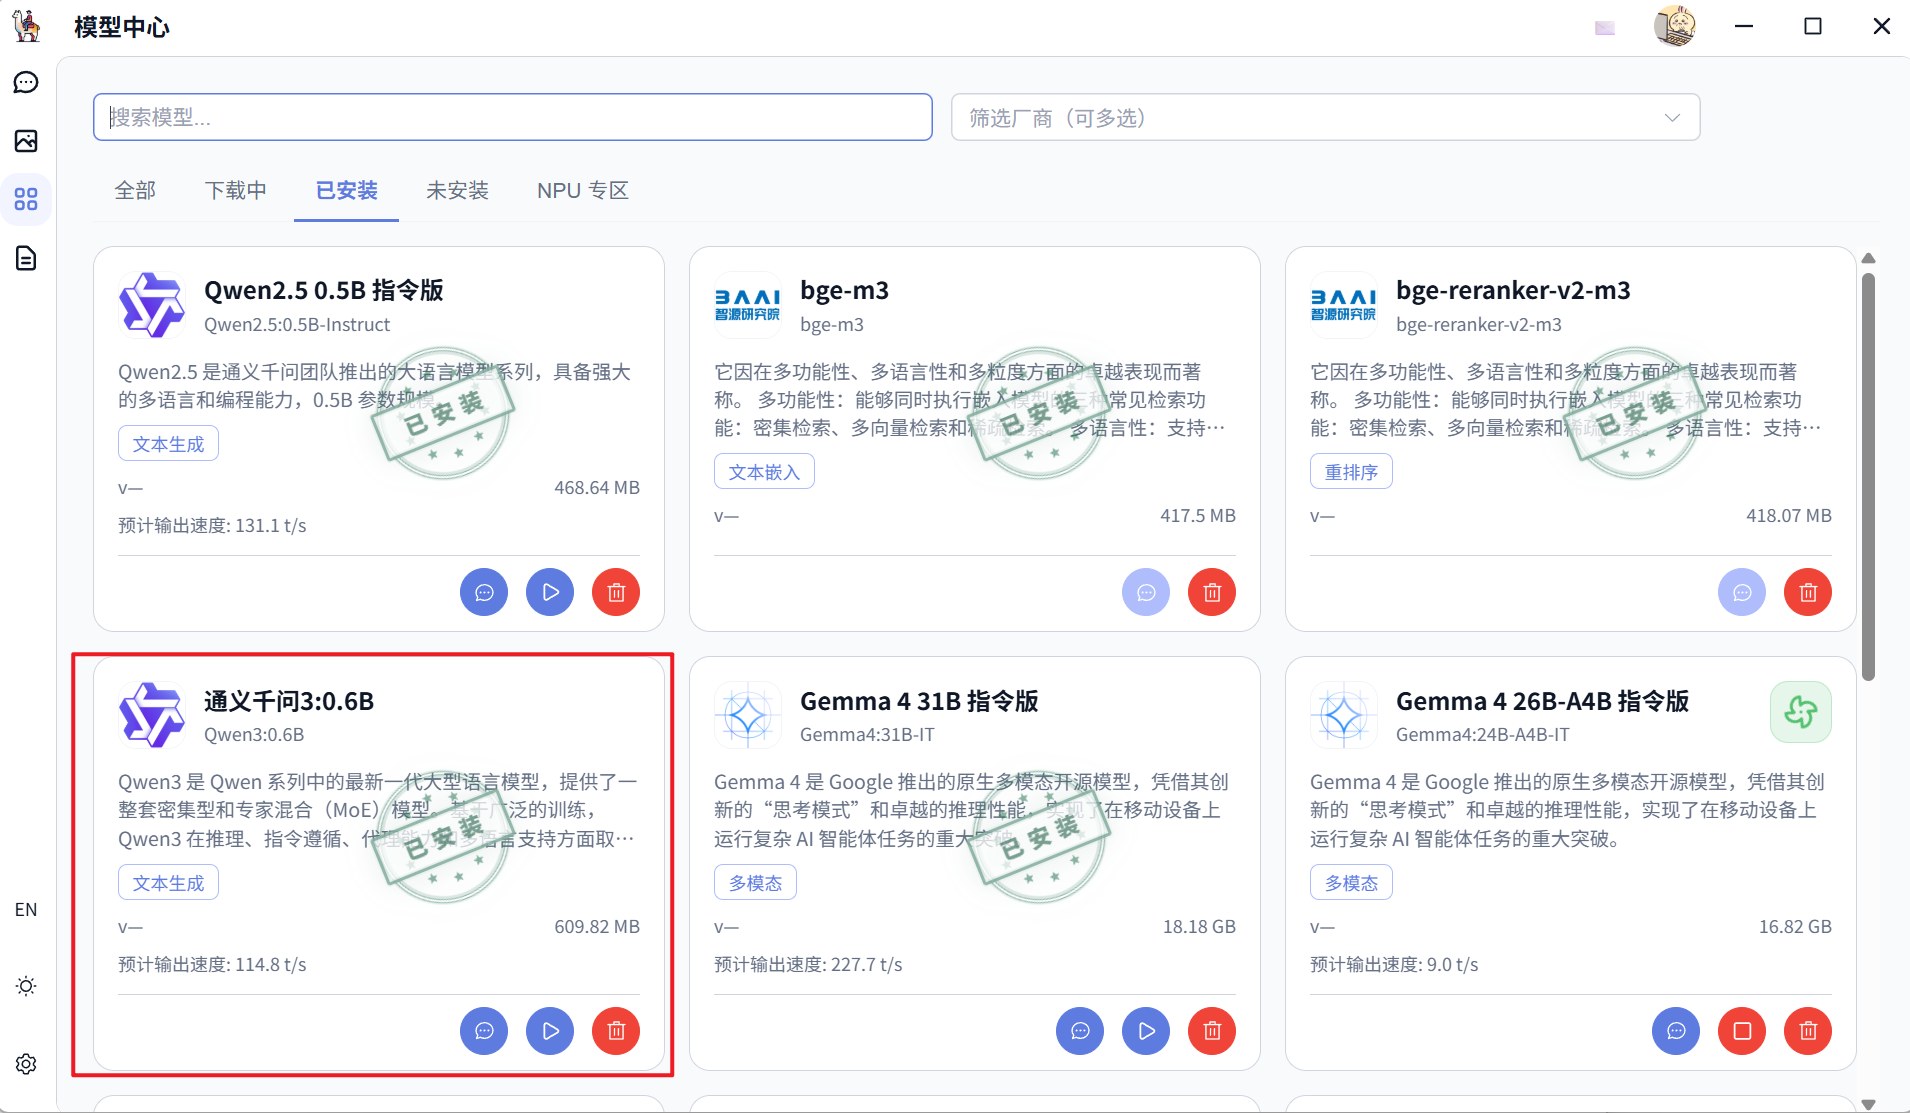Image resolution: width=1910 pixels, height=1113 pixels.
Task: Click green running indicator on Gemma 26B card
Action: pyautogui.click(x=1801, y=712)
